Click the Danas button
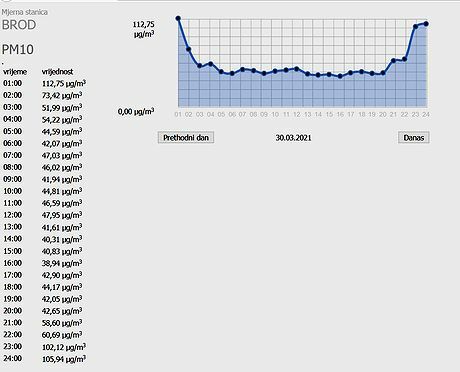The width and height of the screenshot is (460, 372). 414,137
